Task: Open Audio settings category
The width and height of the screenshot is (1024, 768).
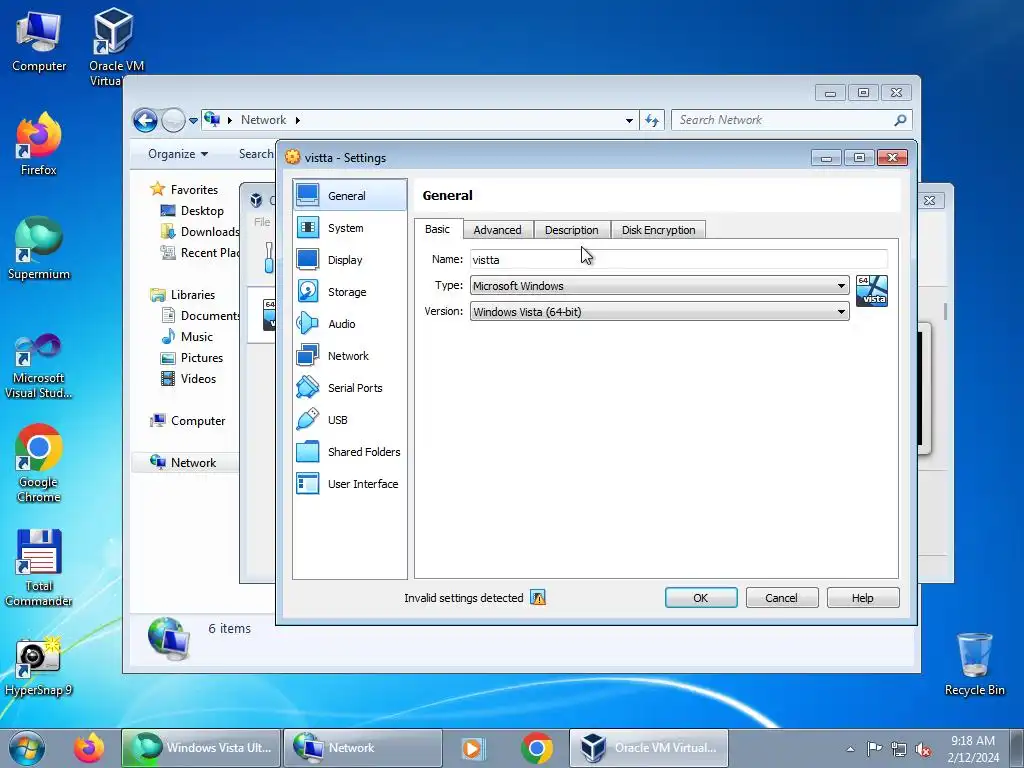Action: coord(349,324)
